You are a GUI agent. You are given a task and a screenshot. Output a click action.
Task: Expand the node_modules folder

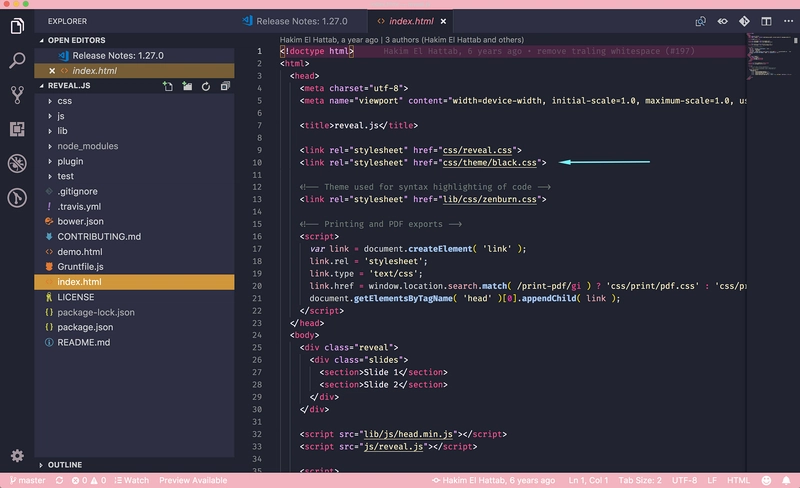(x=134, y=146)
